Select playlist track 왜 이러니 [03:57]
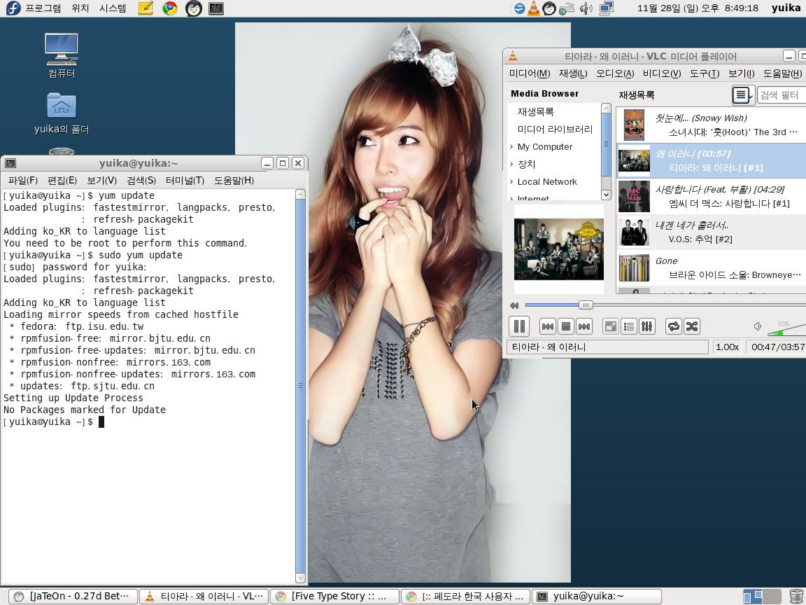Viewport: 806px width, 605px height. 711,160
